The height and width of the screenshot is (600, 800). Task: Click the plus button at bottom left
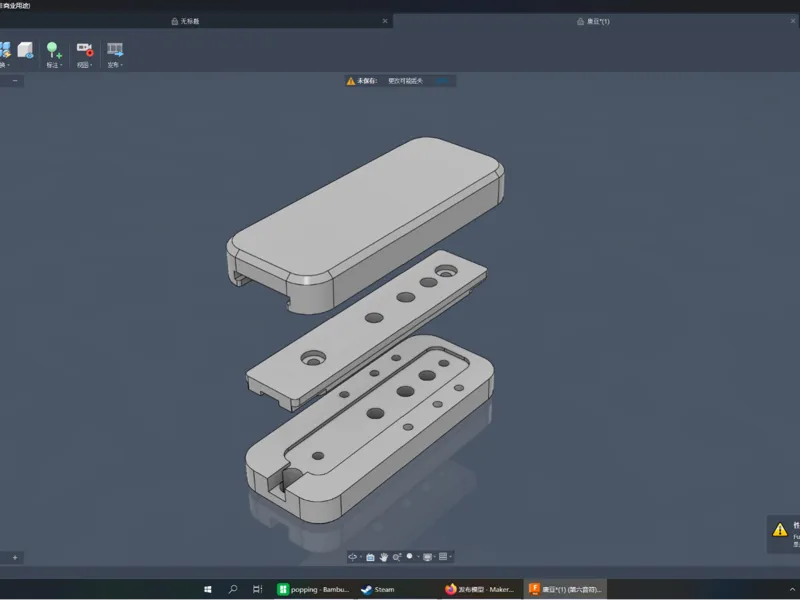click(x=15, y=558)
